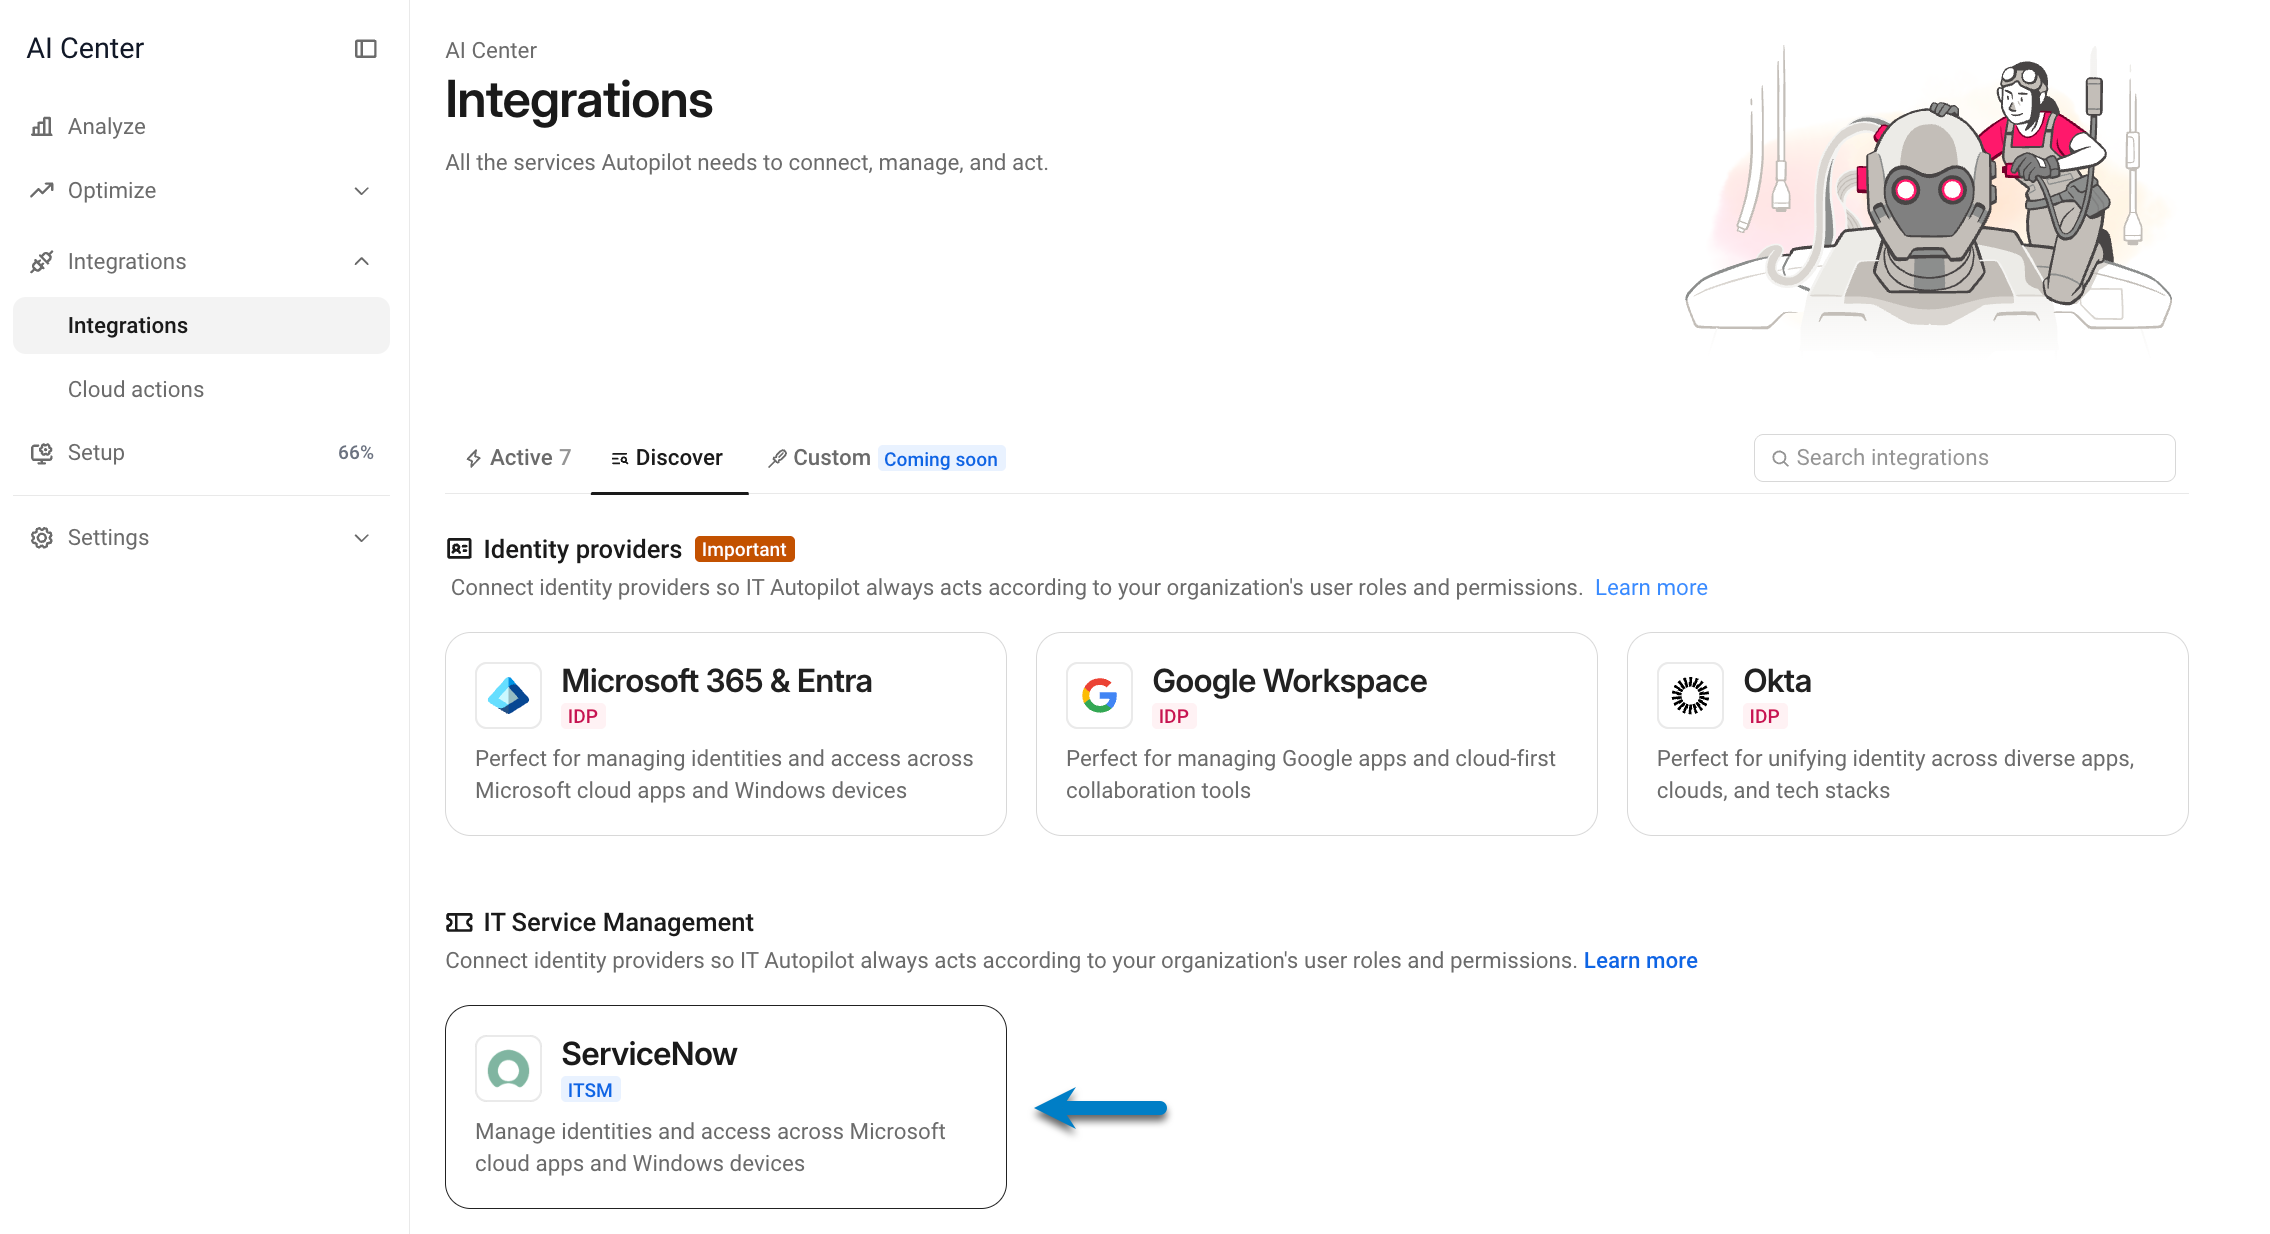Open Learn more under Identity providers
This screenshot has height=1234, width=2270.
[1651, 588]
